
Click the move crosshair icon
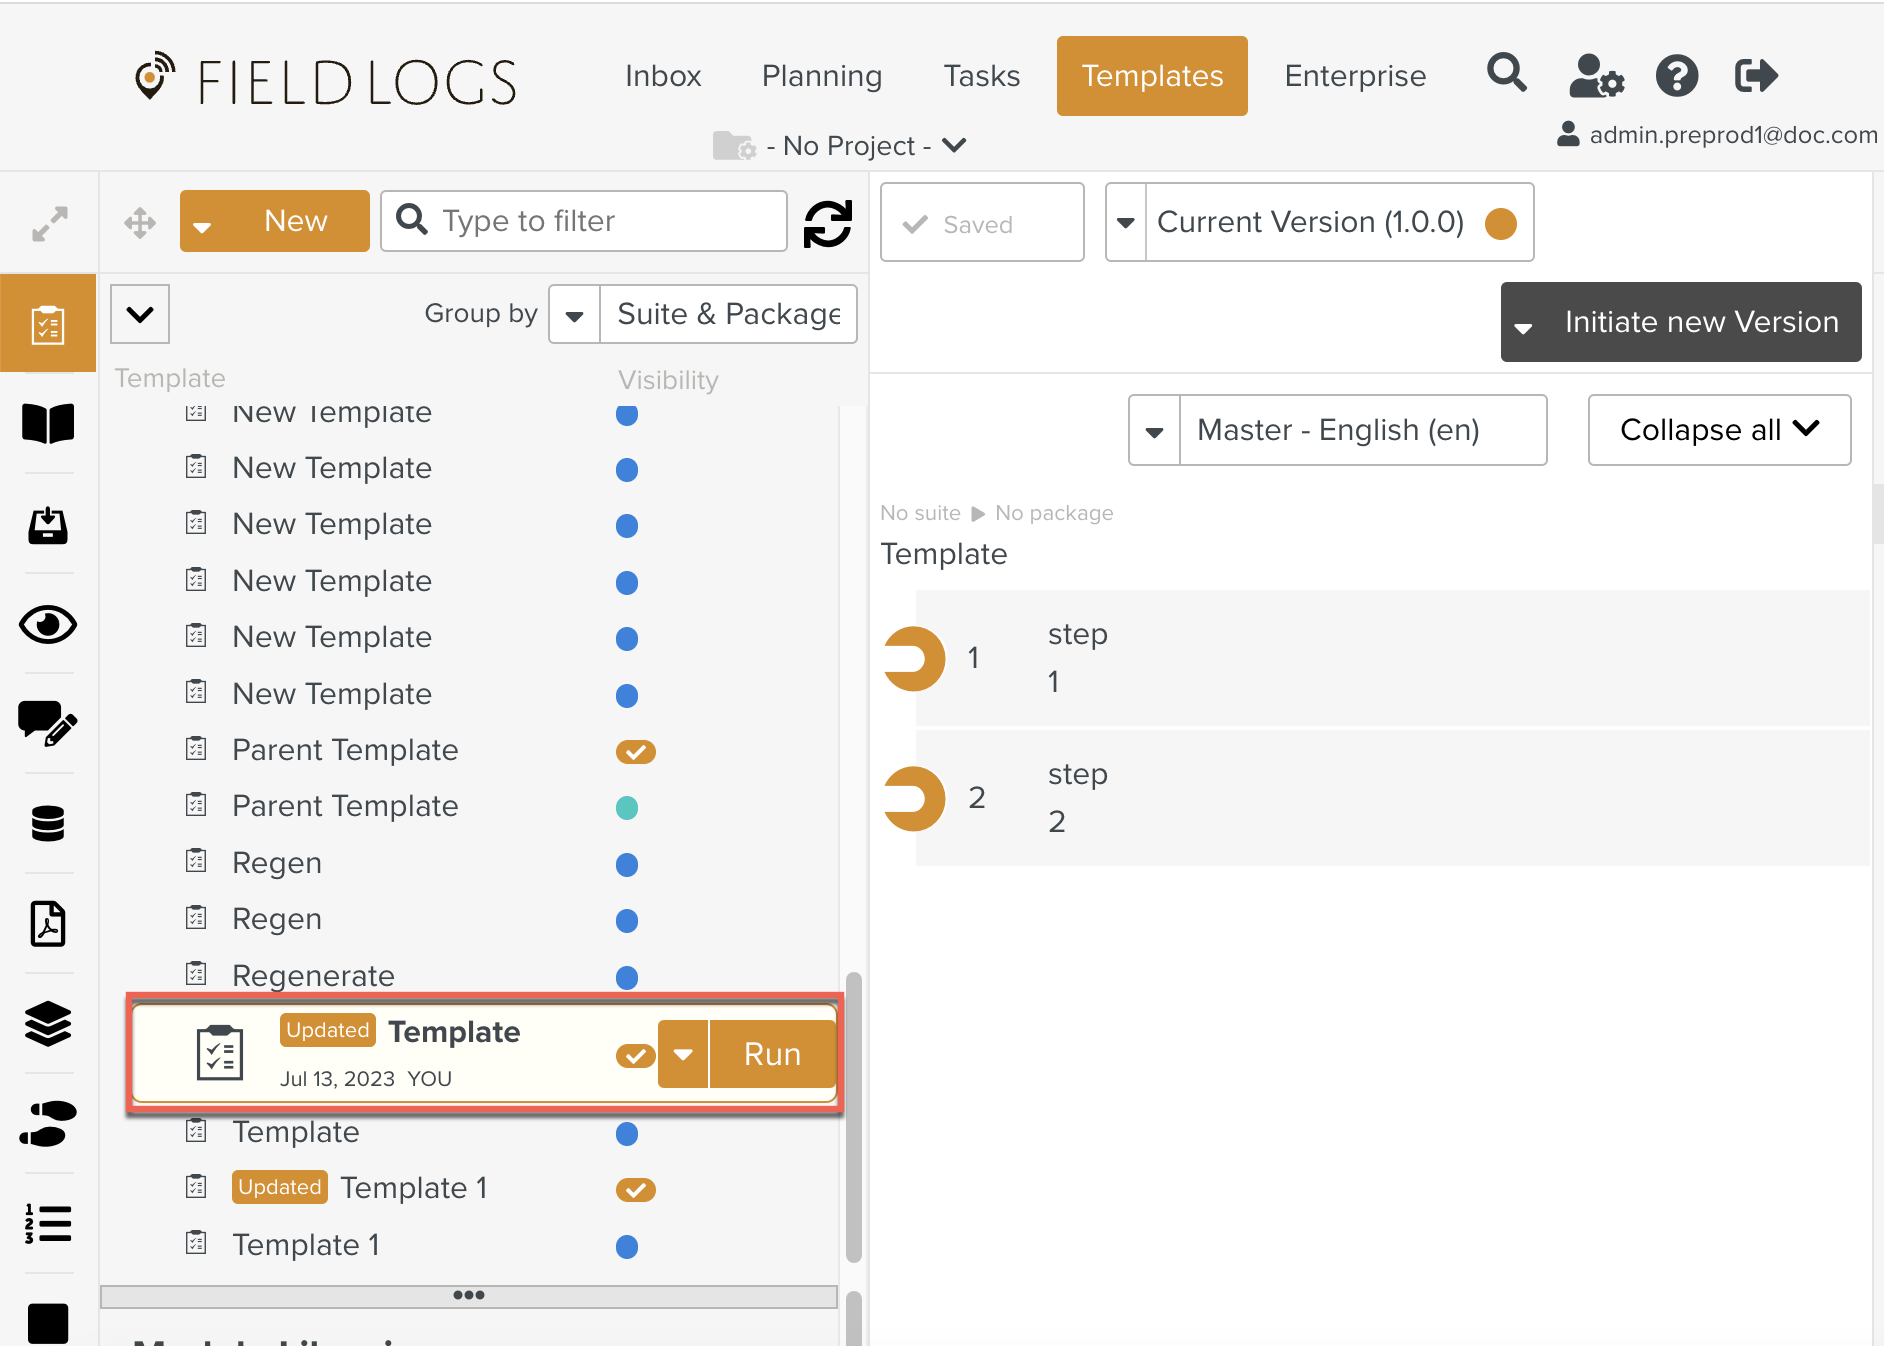(x=140, y=222)
